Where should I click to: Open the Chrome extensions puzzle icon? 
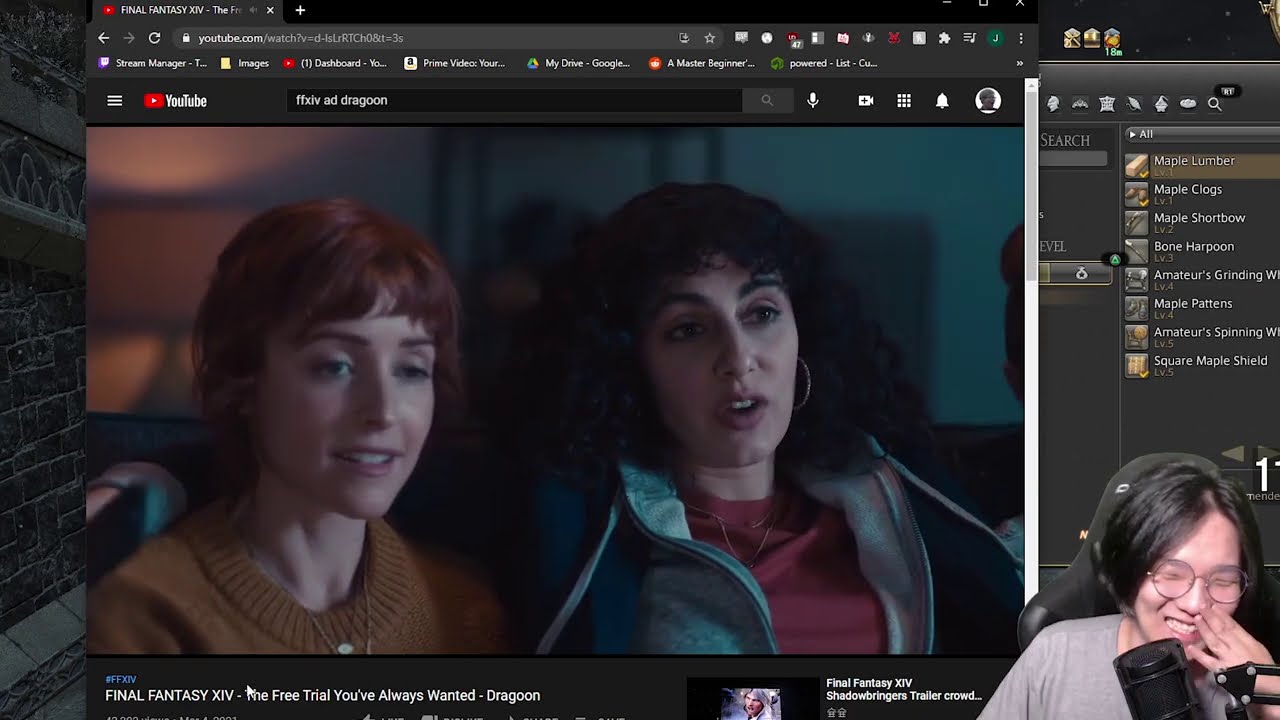(944, 38)
